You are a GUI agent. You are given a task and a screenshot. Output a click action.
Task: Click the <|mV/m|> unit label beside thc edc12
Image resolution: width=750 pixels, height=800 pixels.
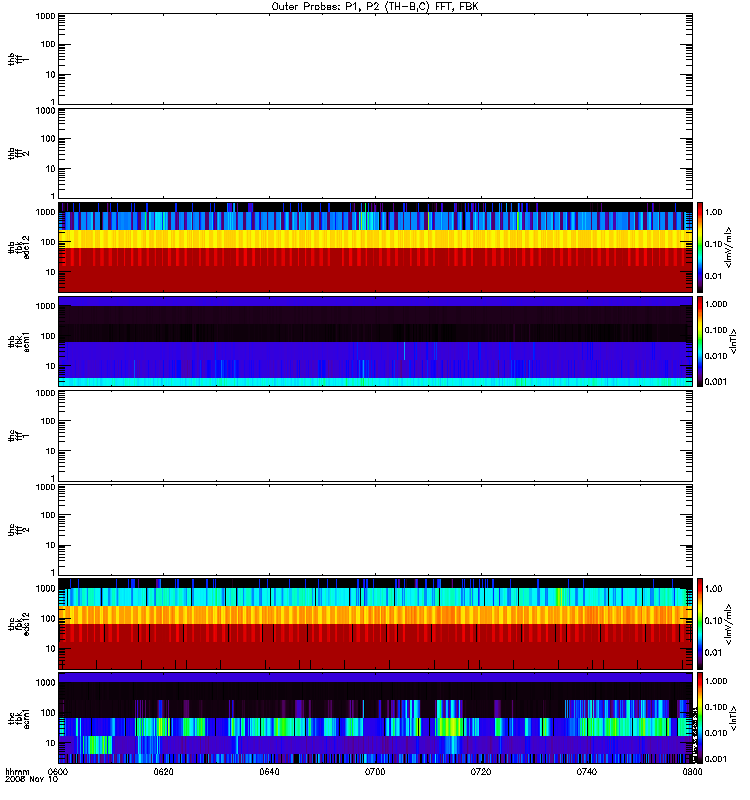[729, 624]
